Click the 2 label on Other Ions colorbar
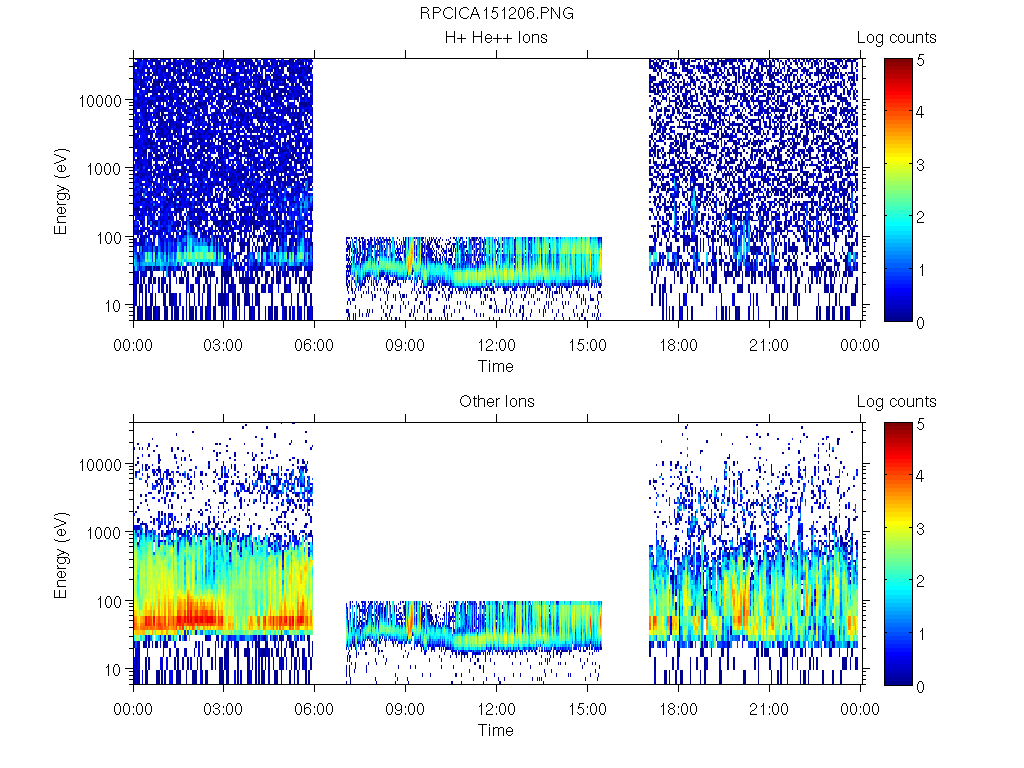This screenshot has width=1024, height=768. click(x=921, y=581)
